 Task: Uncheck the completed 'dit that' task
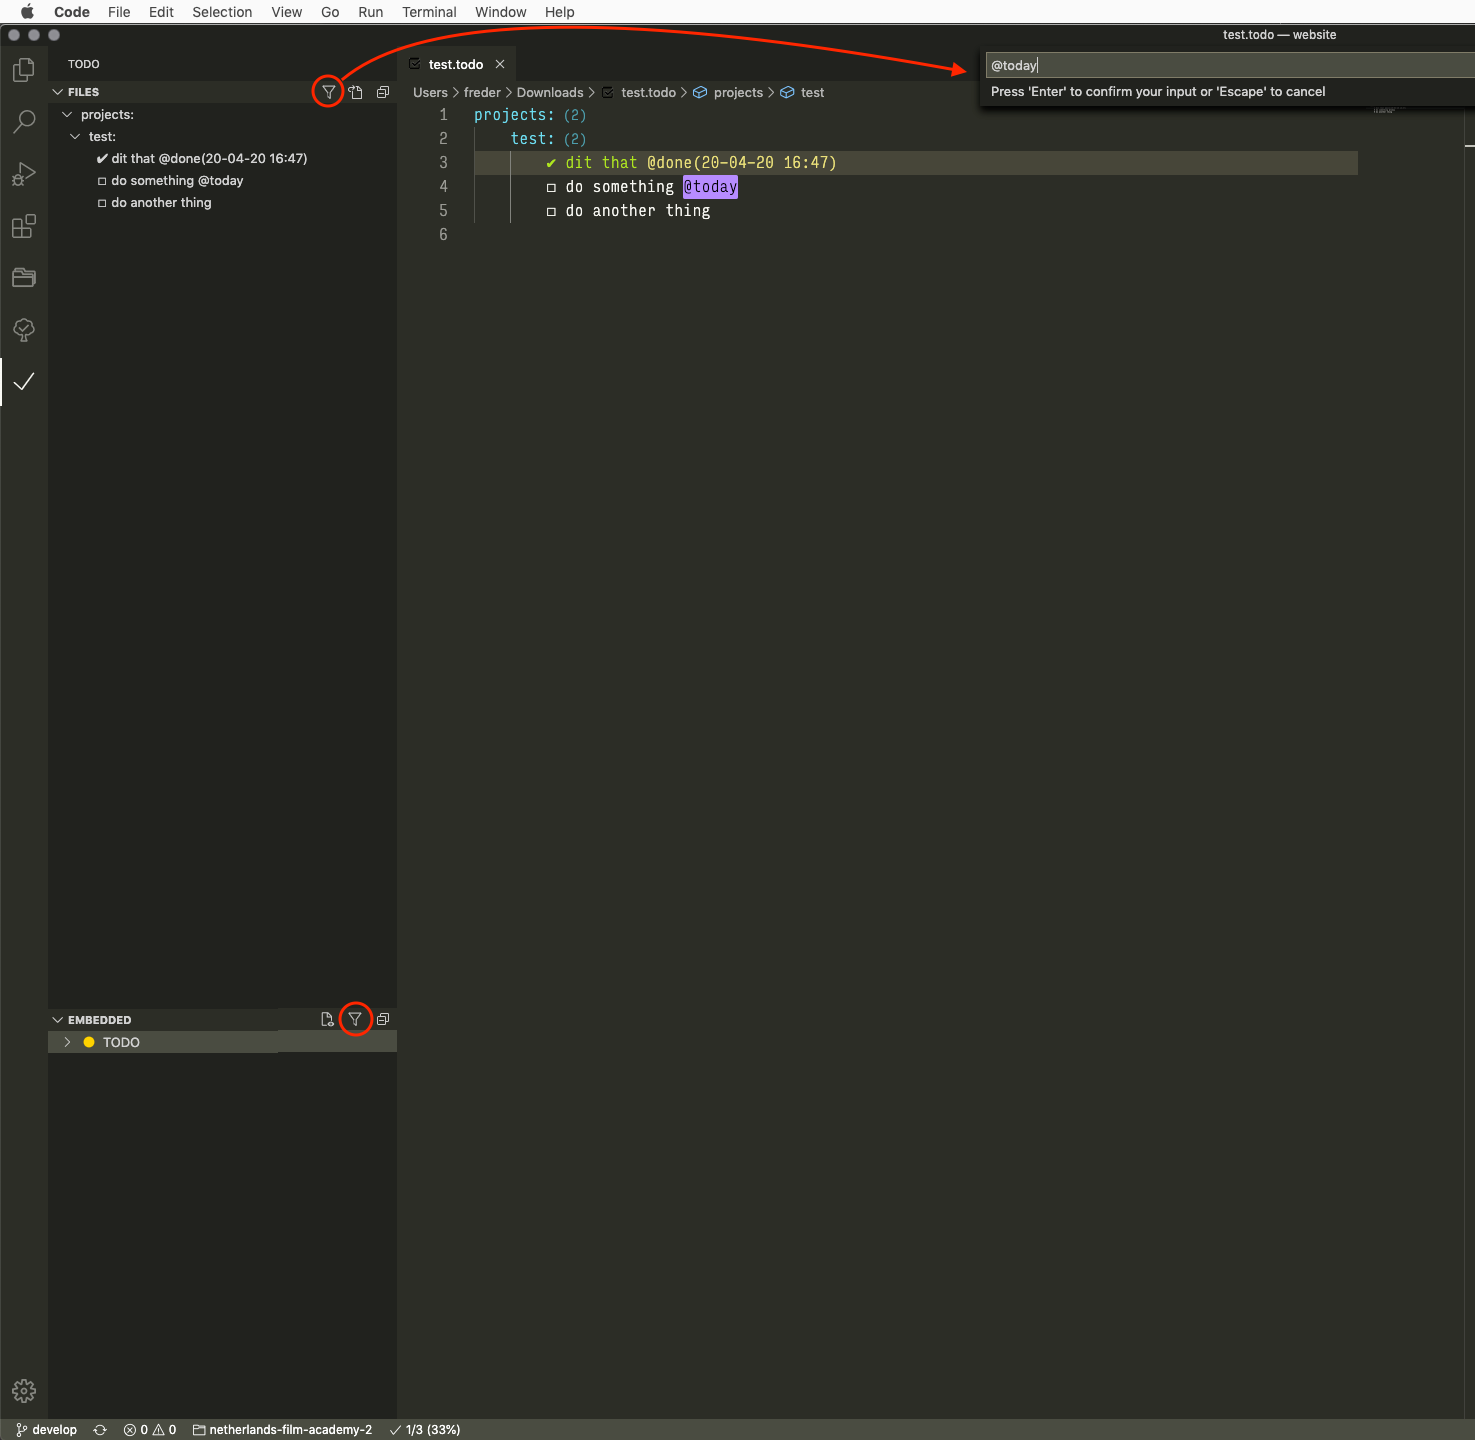[x=103, y=158]
